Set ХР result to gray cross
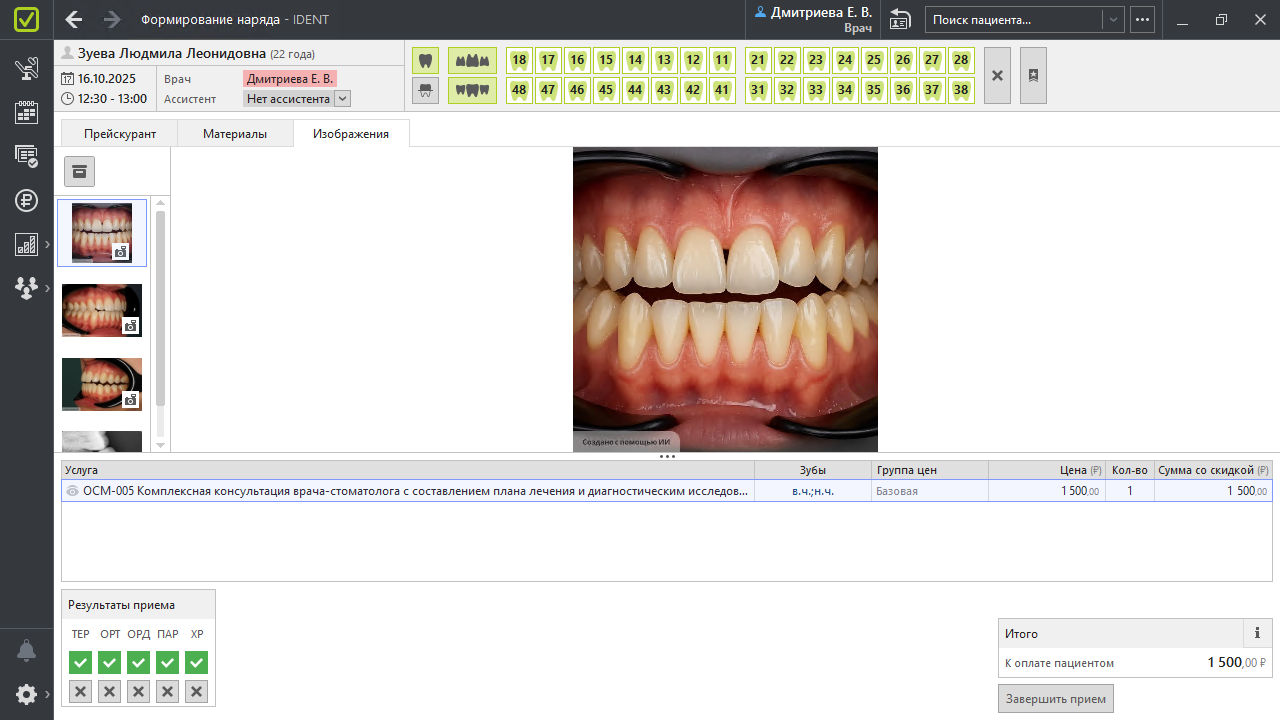The height and width of the screenshot is (720, 1280). coord(197,691)
